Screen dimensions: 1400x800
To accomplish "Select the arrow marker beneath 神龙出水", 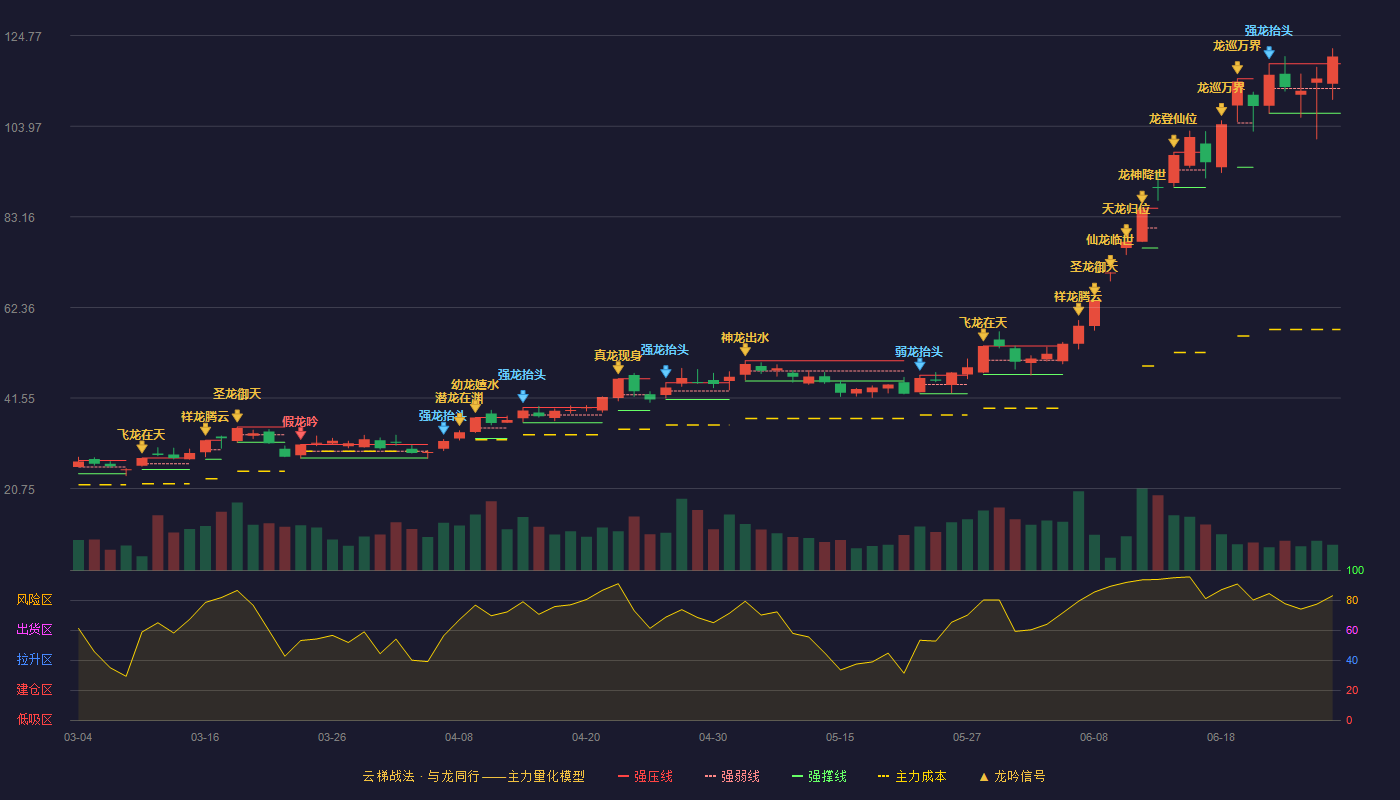I will point(745,349).
